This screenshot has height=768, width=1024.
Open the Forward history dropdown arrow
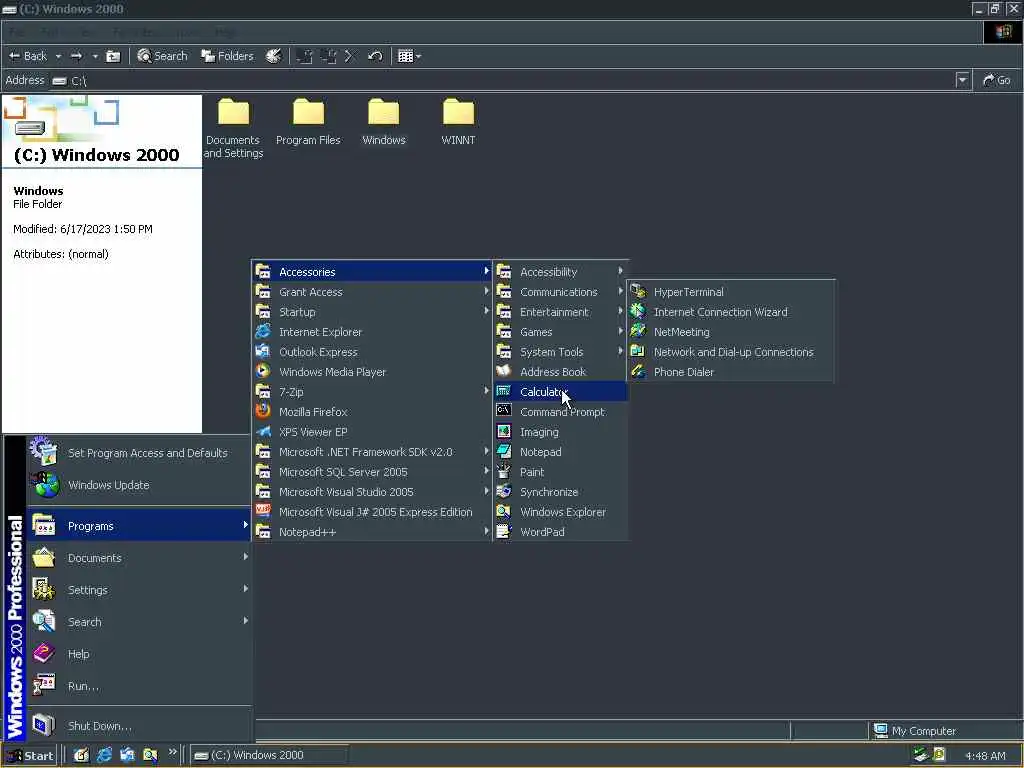[x=95, y=56]
